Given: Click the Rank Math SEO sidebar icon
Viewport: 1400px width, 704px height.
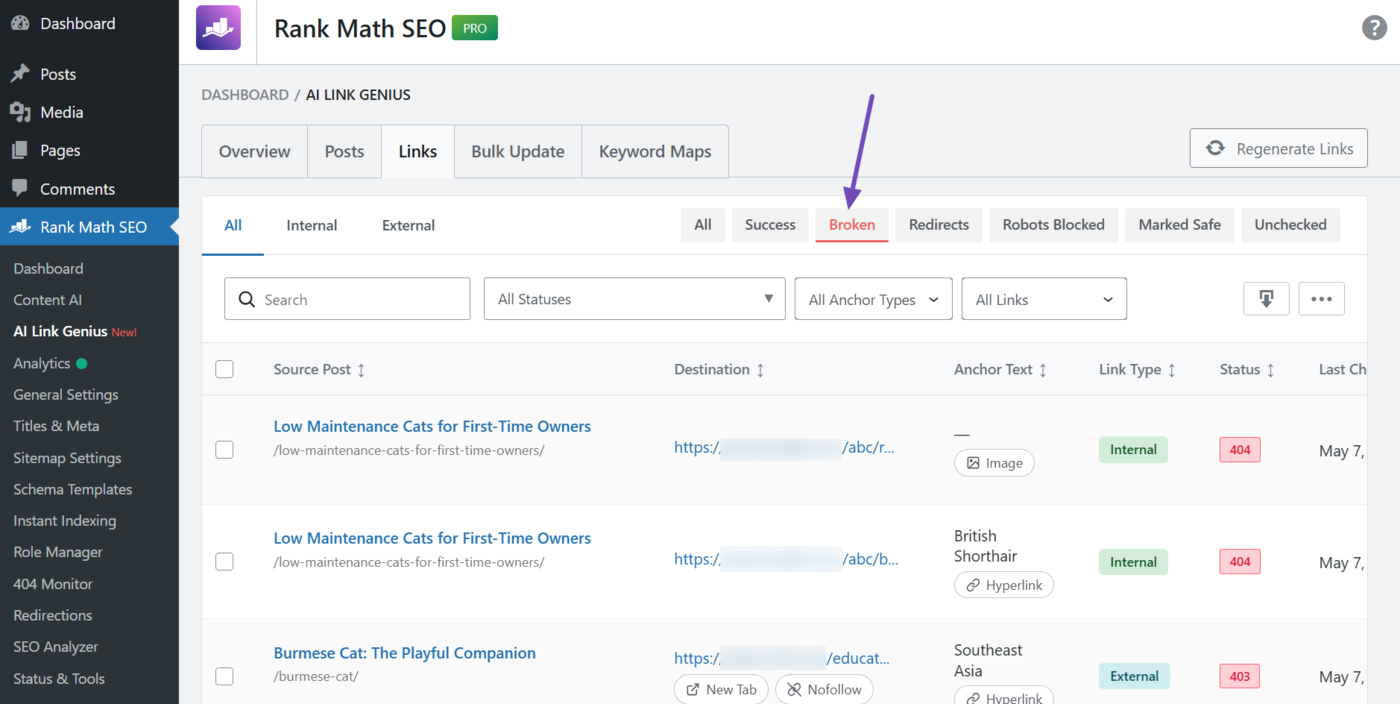Looking at the screenshot, I should [20, 227].
